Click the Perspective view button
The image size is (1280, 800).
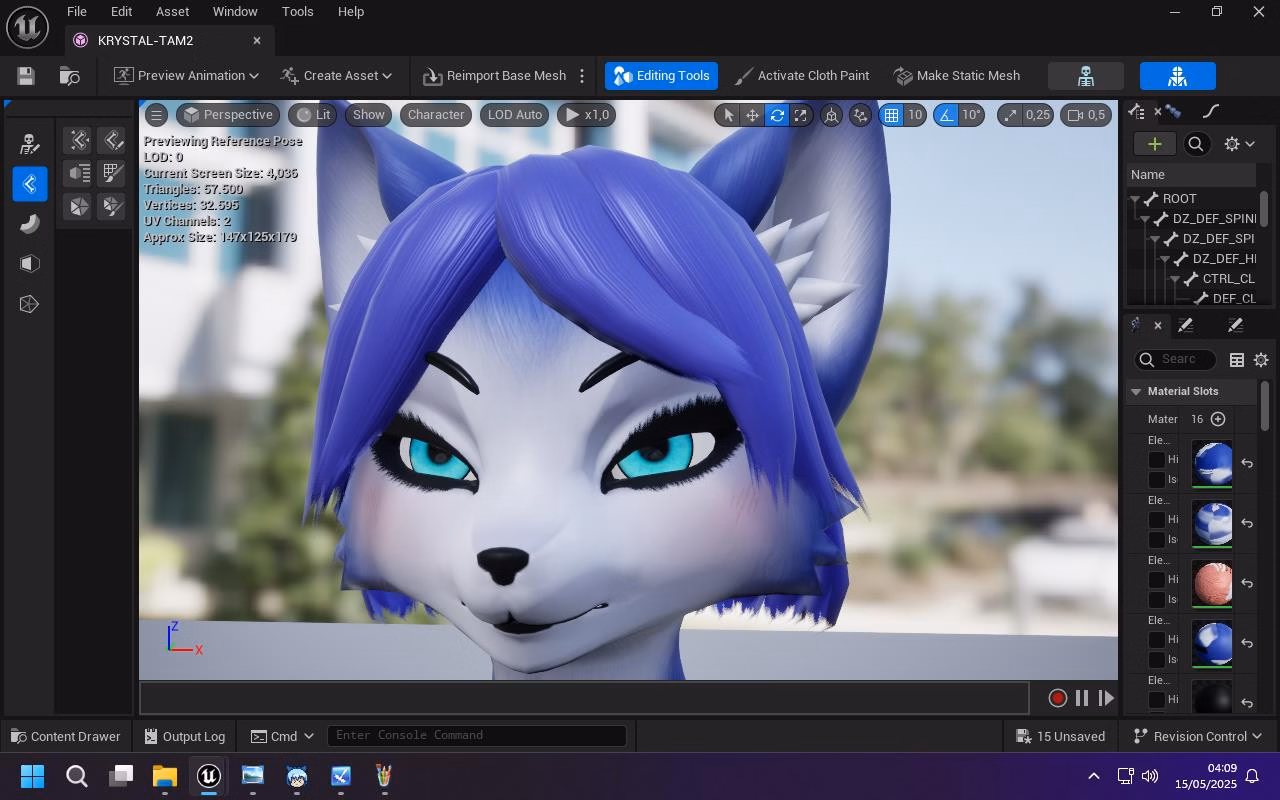click(228, 115)
